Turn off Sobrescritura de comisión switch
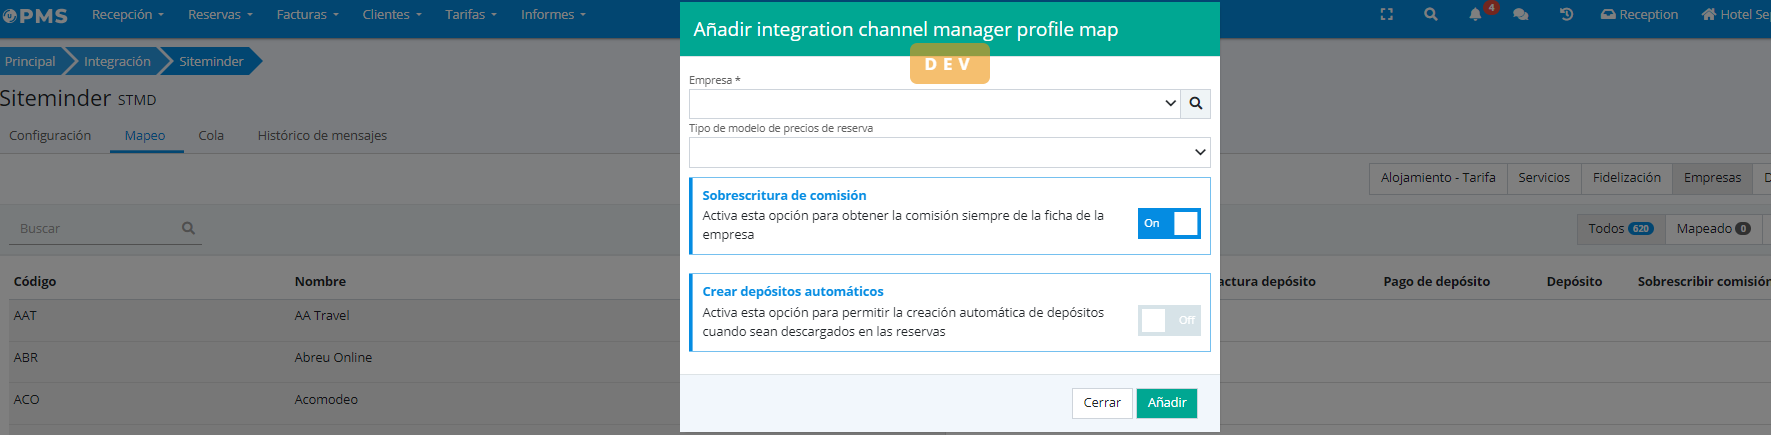The width and height of the screenshot is (1771, 435). [1169, 224]
